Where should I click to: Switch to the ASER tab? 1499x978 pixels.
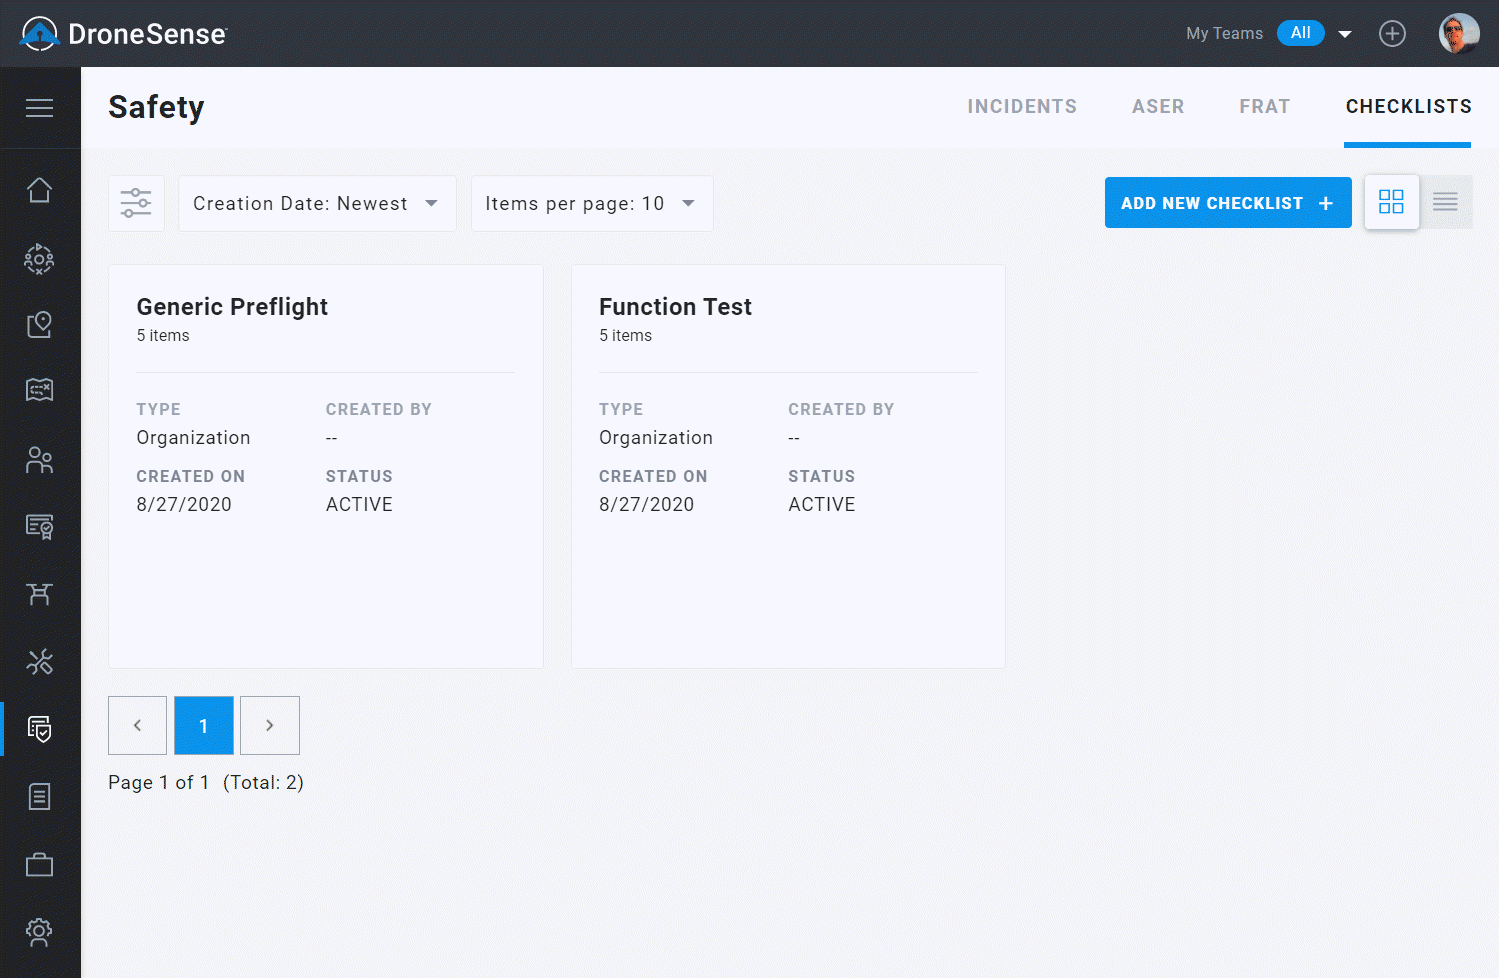coord(1158,106)
